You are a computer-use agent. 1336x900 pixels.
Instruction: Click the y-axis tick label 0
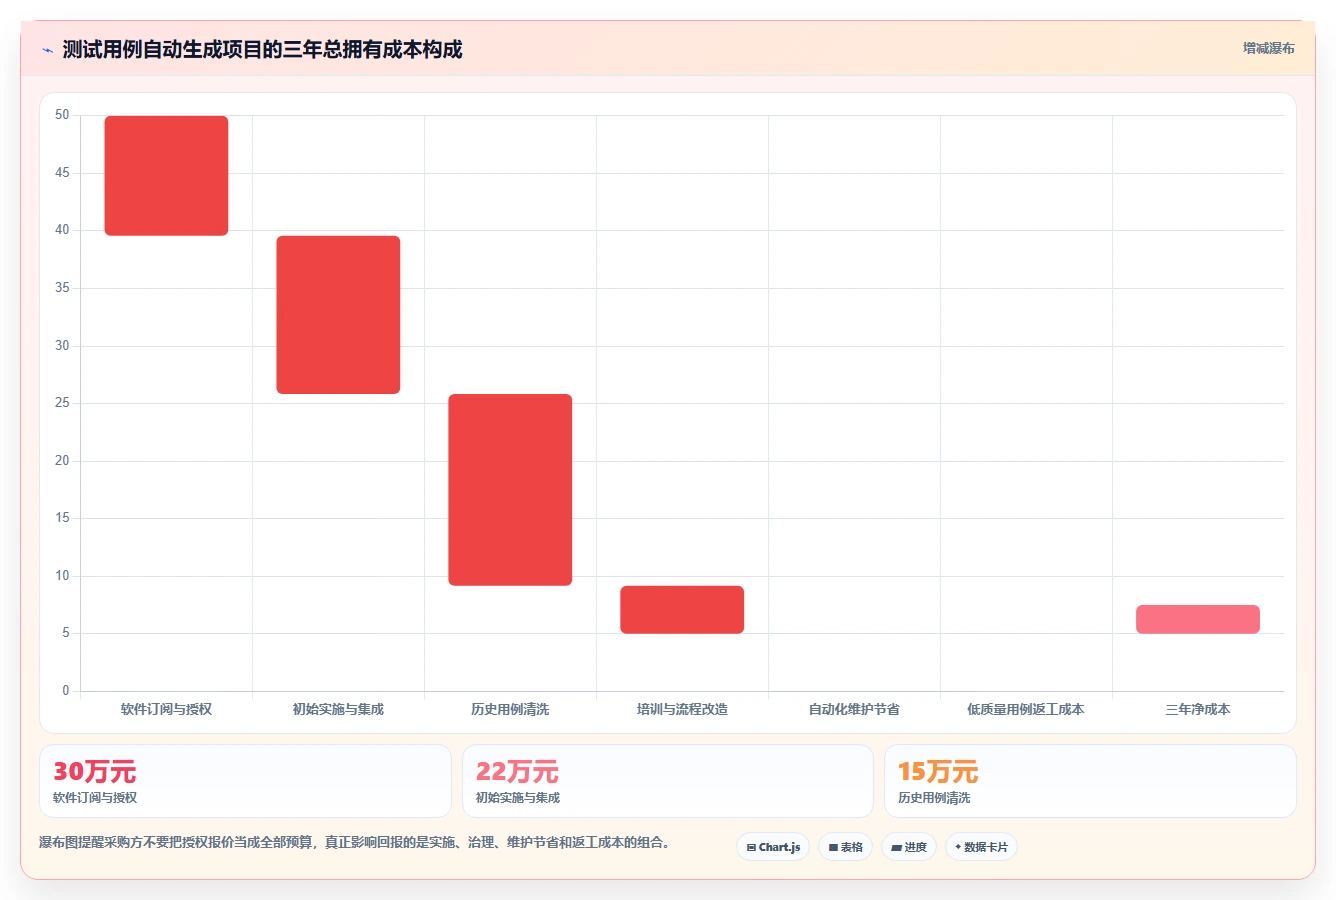66,691
